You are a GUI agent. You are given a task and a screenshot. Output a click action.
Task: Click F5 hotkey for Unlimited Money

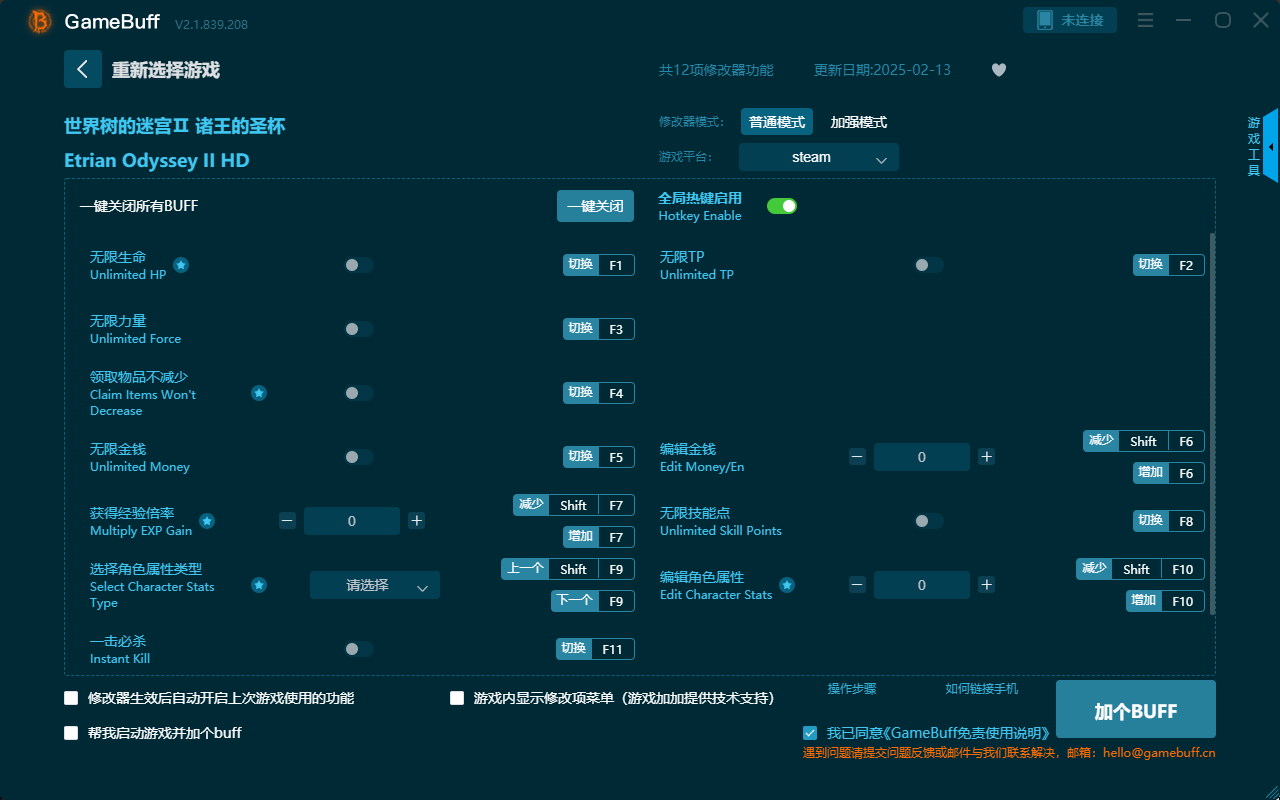(x=599, y=457)
